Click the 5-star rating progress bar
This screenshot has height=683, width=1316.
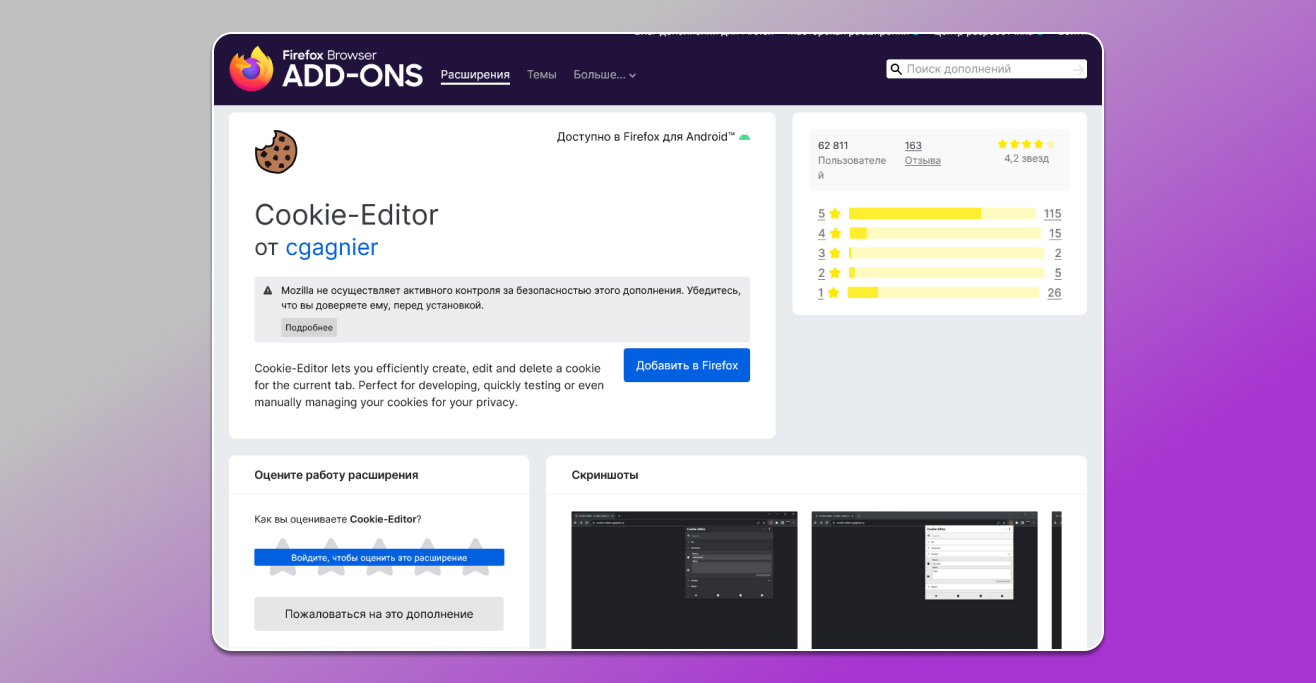tap(940, 213)
